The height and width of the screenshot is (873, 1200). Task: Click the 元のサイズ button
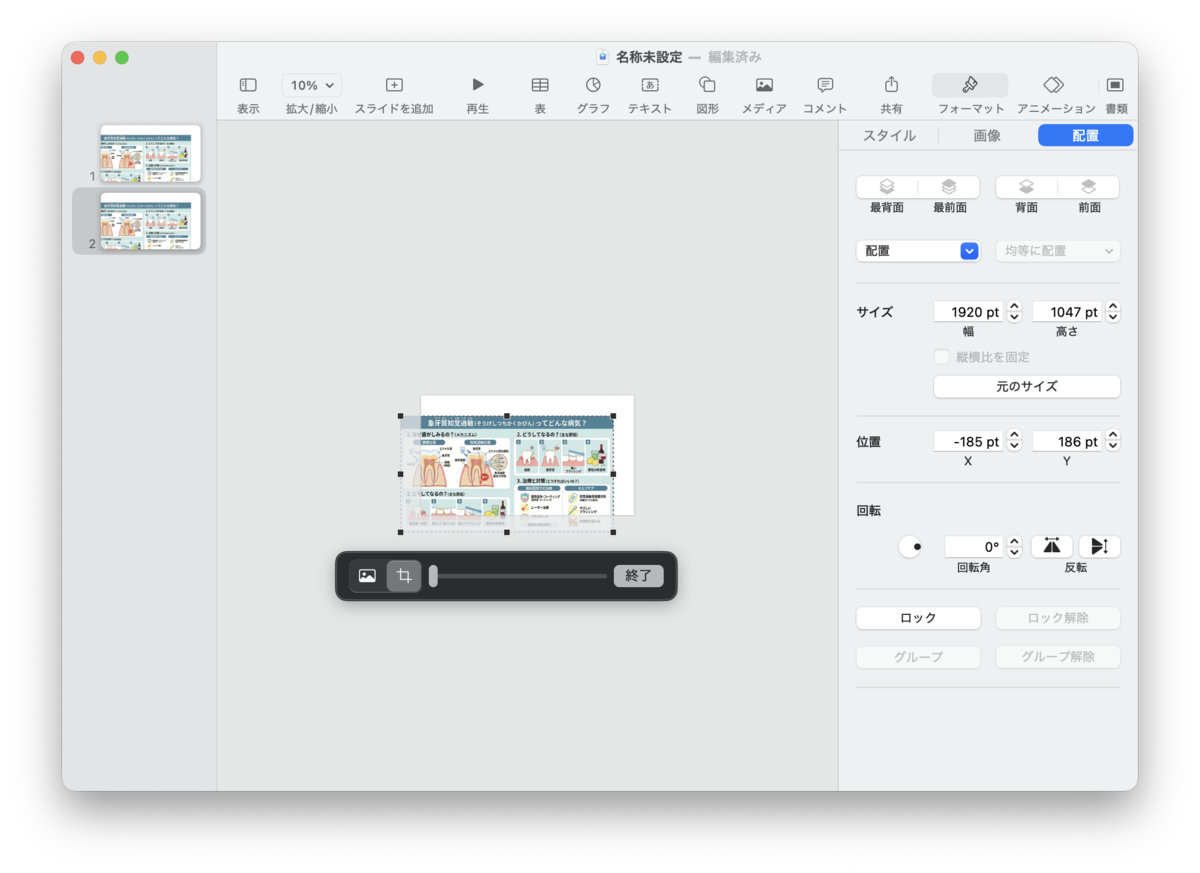point(1027,386)
